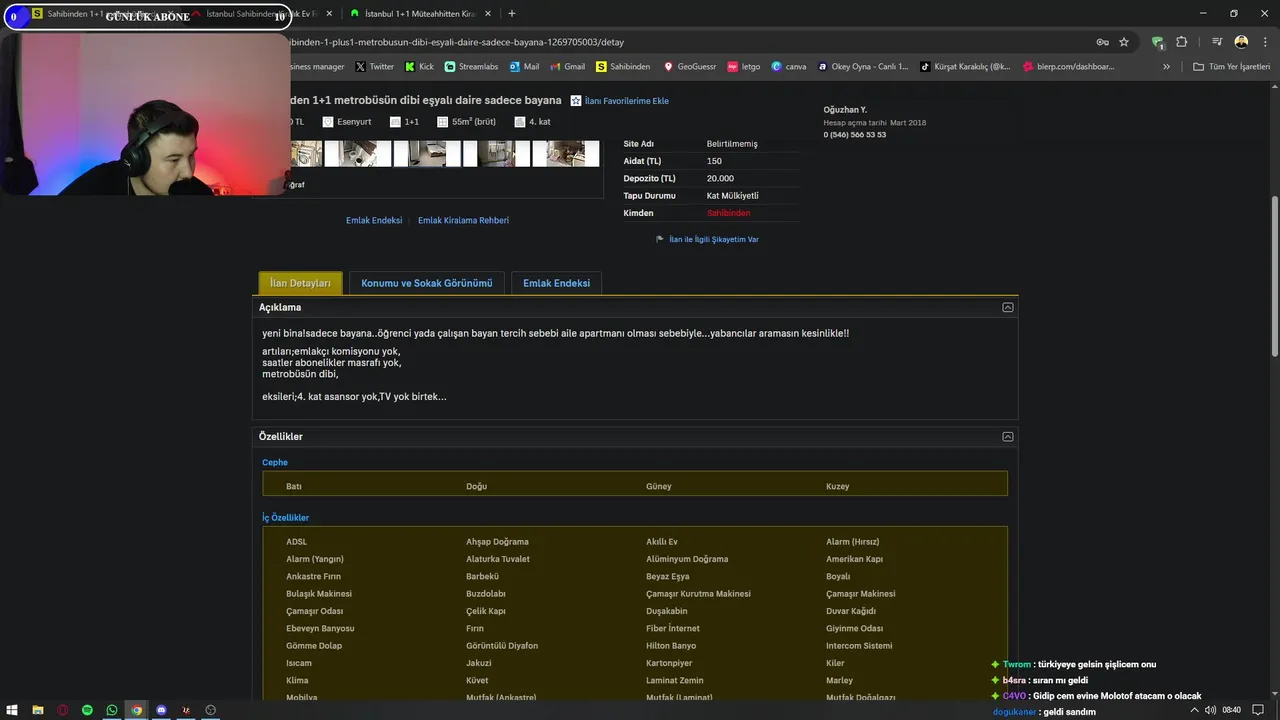Switch to Konumu ve Sokak Görünümü tab
This screenshot has height=720, width=1280.
pos(427,283)
